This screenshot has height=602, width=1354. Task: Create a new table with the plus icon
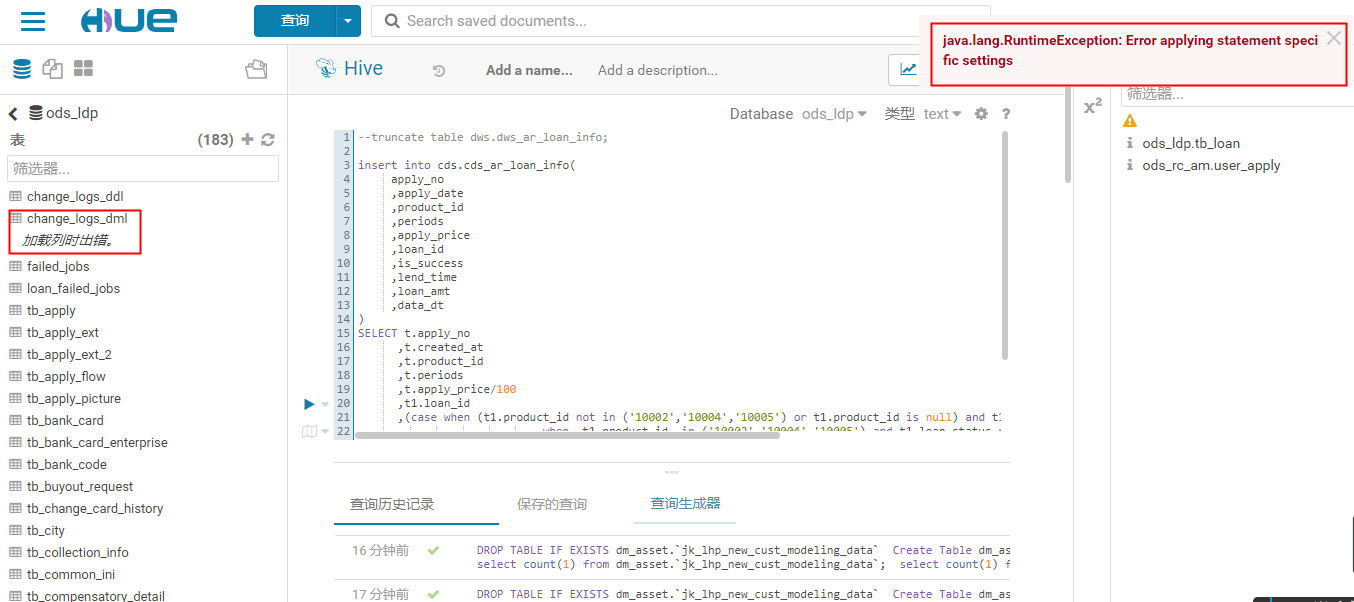[x=245, y=140]
